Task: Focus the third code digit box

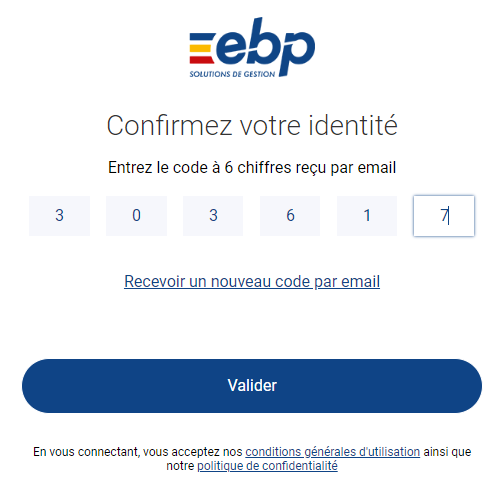Action: point(213,216)
